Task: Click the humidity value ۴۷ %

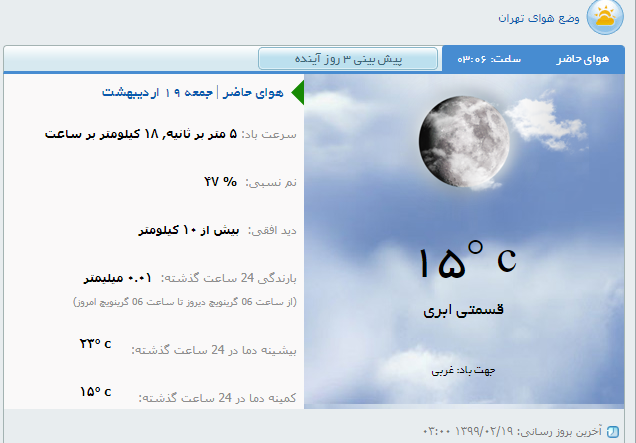Action: coord(220,182)
